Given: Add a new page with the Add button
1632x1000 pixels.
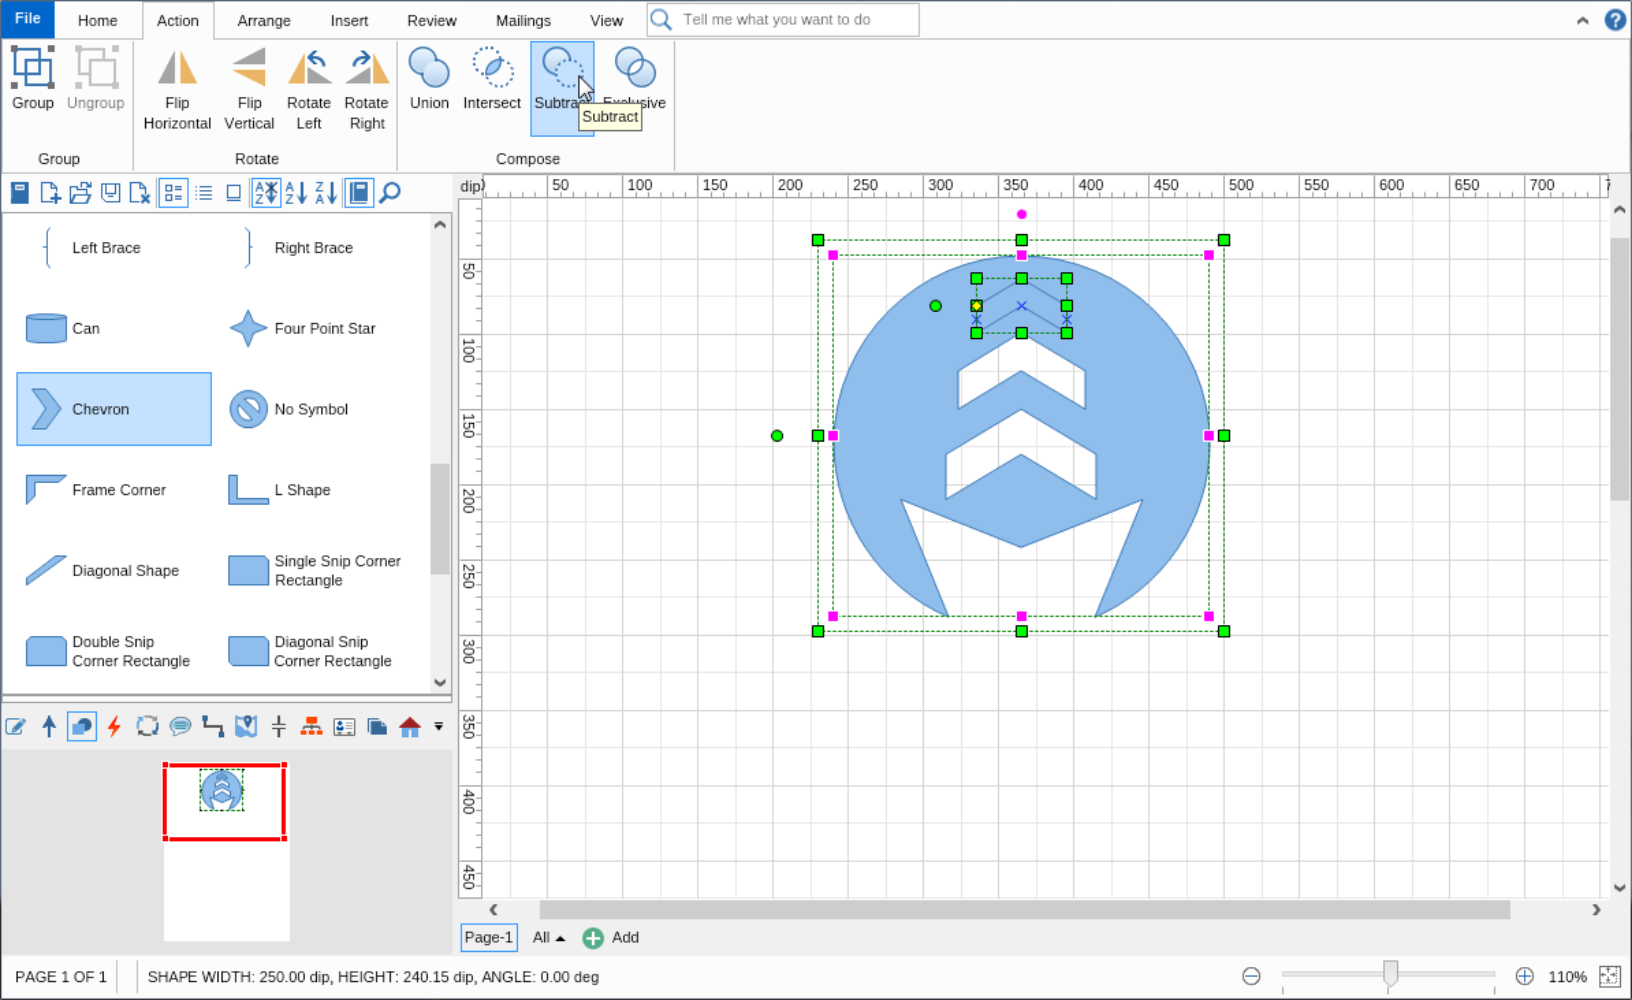Looking at the screenshot, I should pos(611,938).
